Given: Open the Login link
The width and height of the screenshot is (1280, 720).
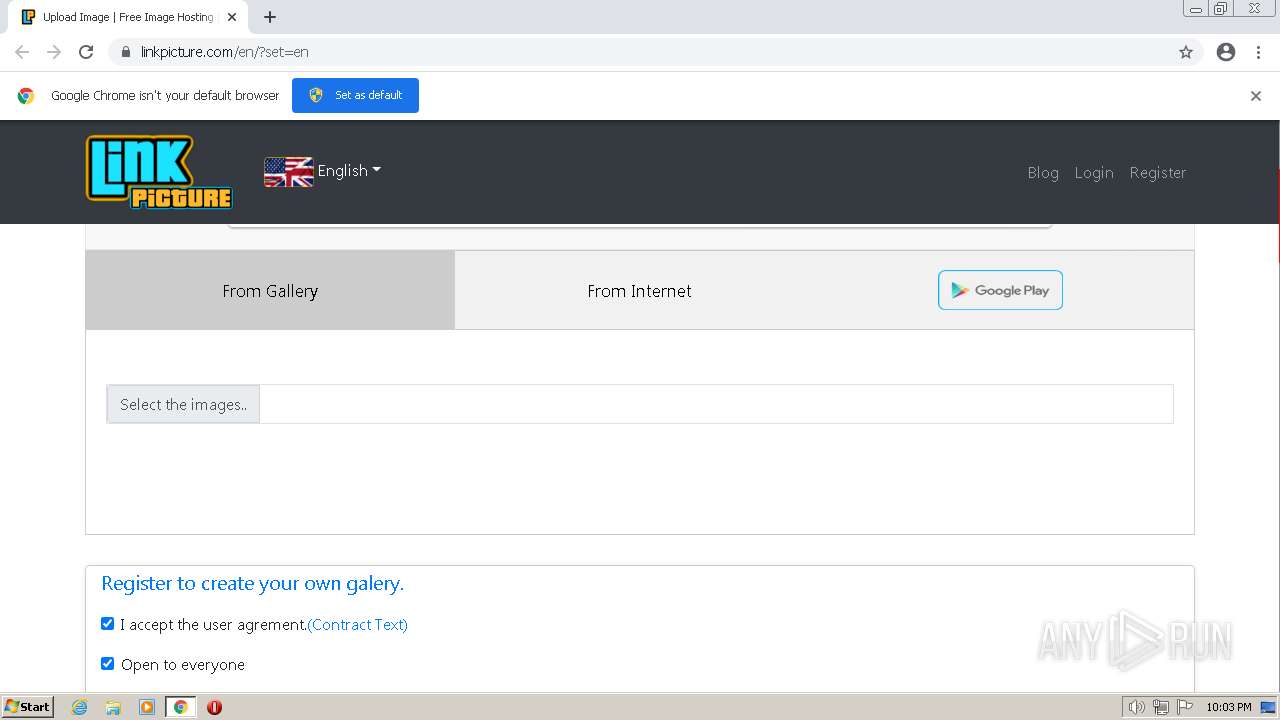Looking at the screenshot, I should (x=1094, y=172).
